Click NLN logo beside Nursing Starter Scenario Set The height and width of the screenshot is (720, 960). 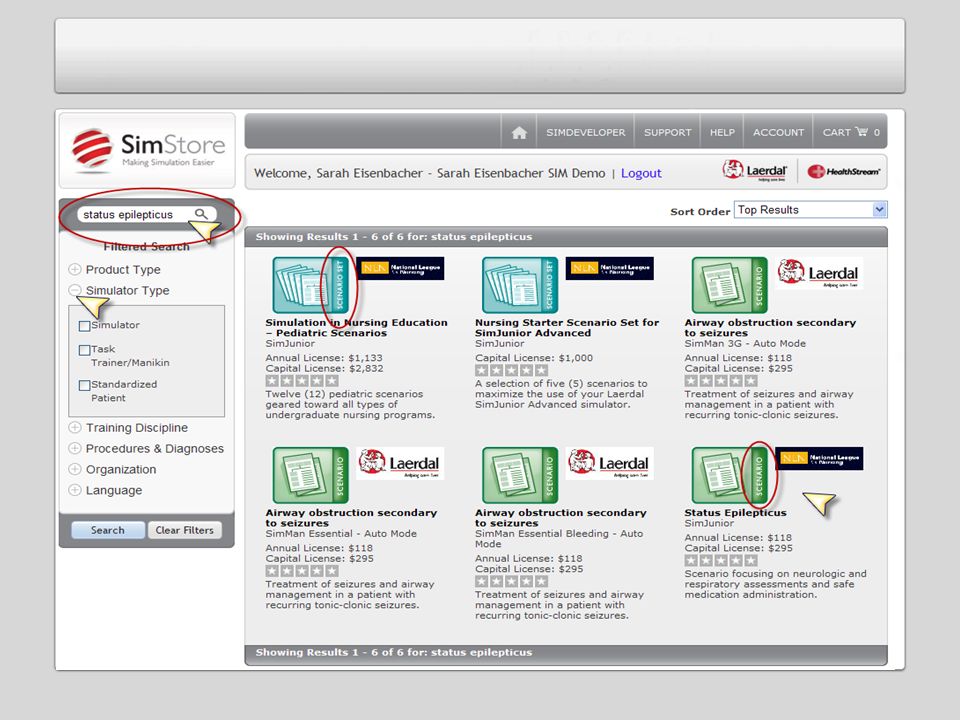[609, 268]
